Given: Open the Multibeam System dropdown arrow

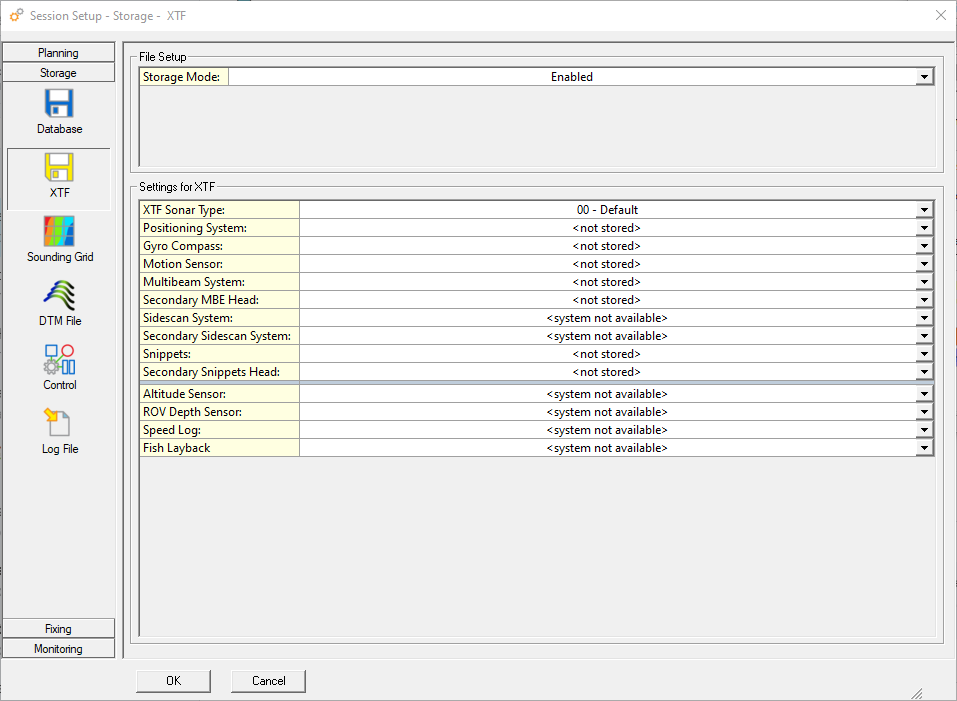Looking at the screenshot, I should 924,282.
